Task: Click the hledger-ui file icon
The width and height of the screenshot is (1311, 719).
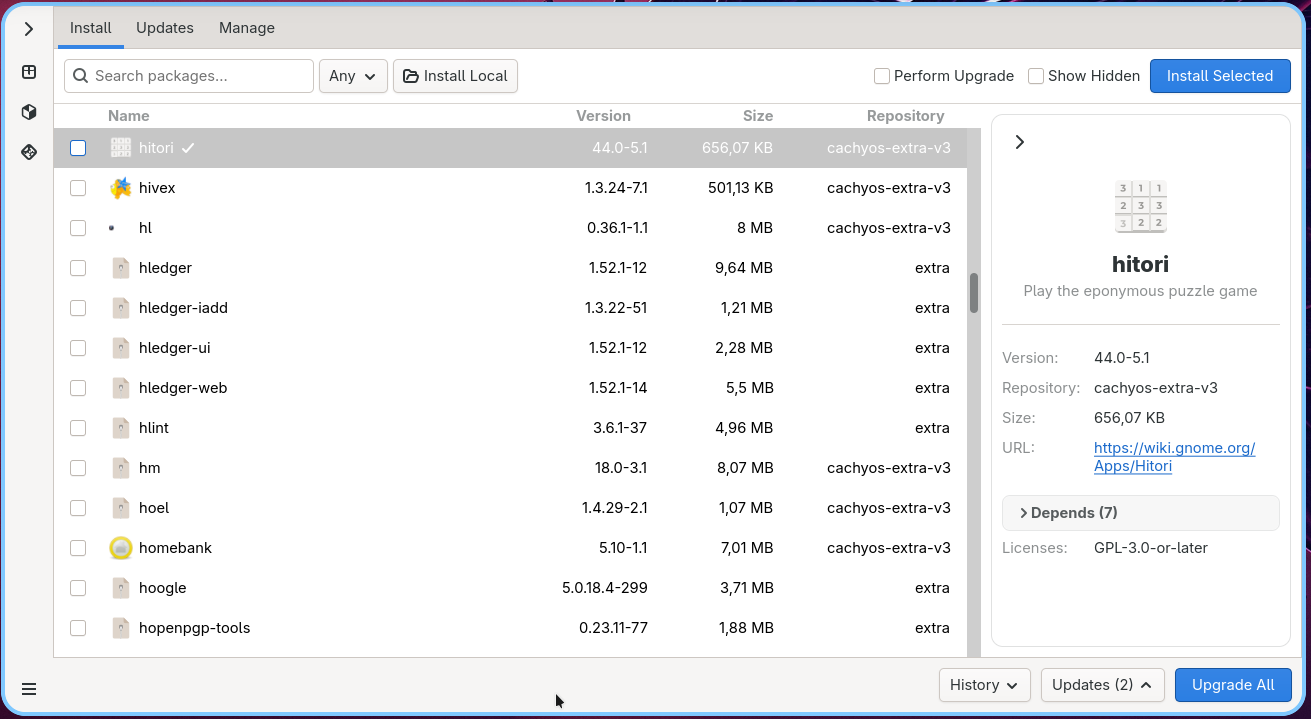Action: pos(121,348)
